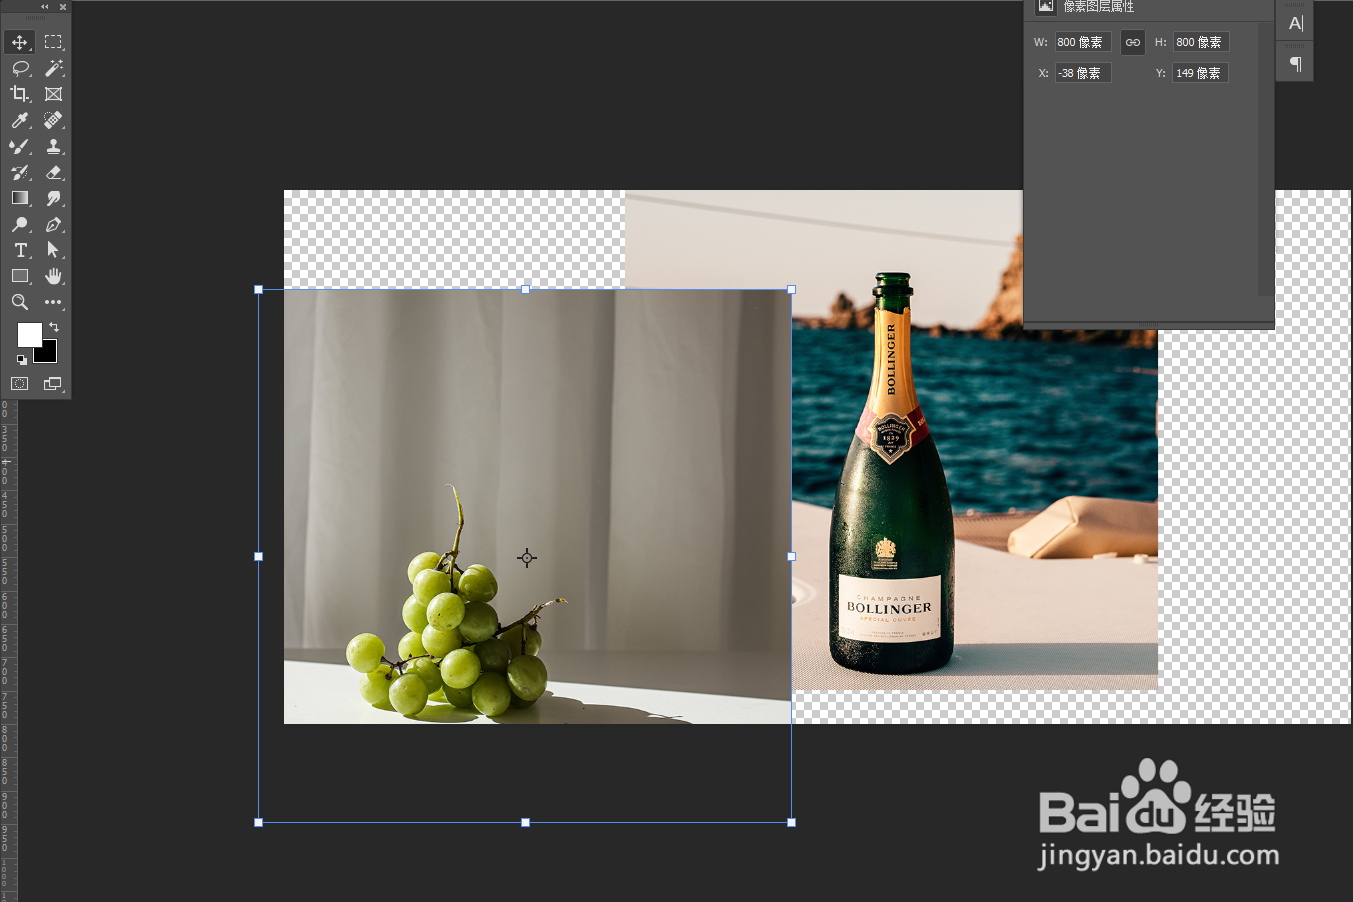Click the pixel layer properties icon

point(1045,7)
